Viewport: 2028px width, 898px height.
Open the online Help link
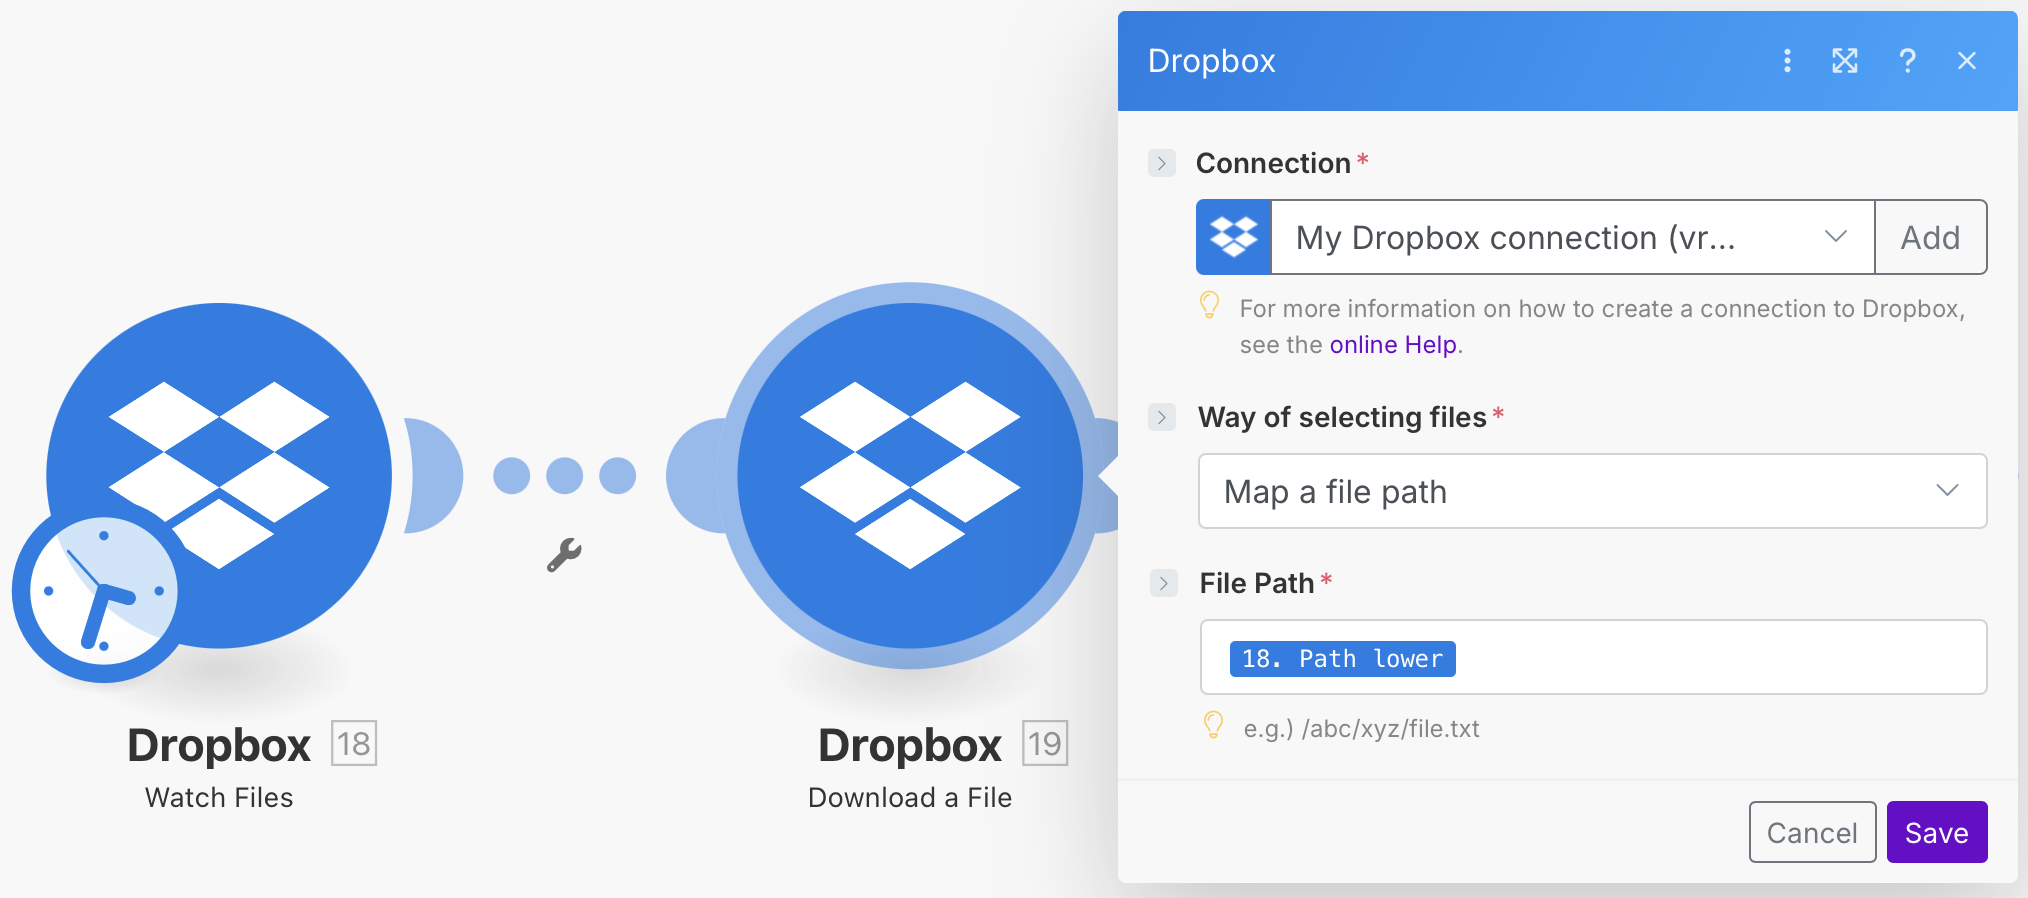click(1393, 345)
